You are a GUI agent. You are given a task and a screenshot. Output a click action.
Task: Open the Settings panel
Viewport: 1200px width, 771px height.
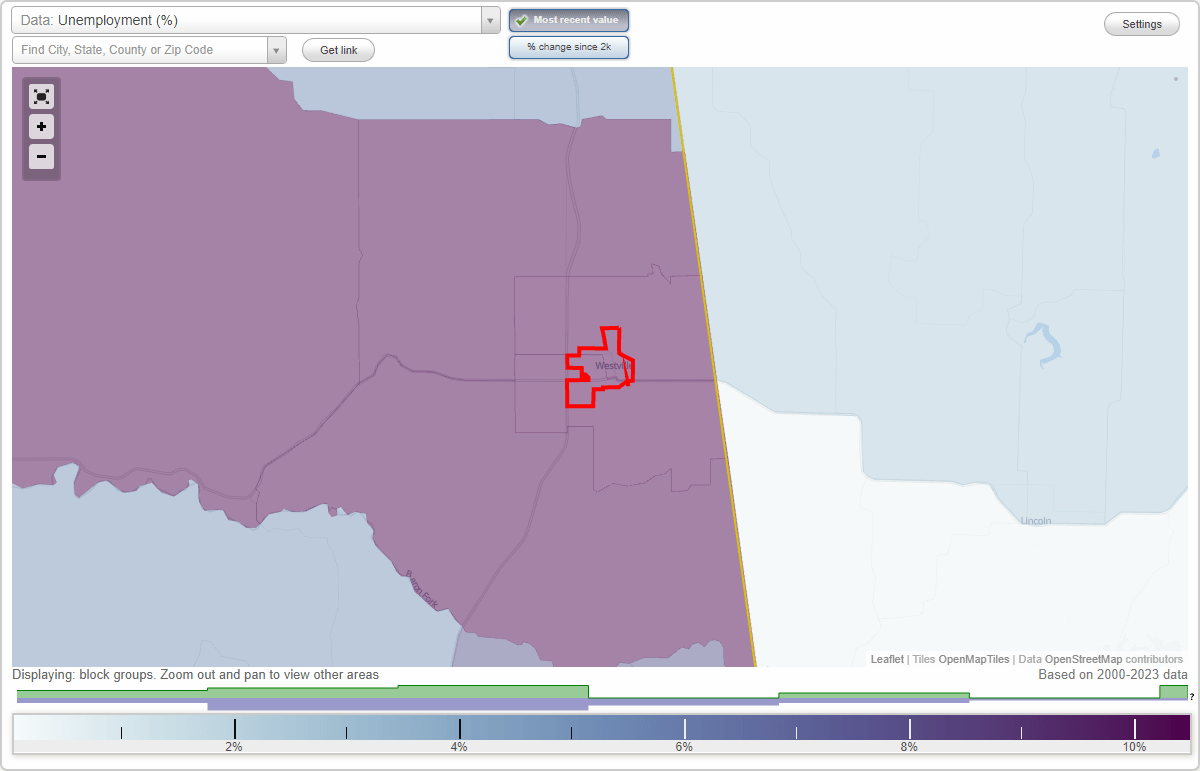(x=1141, y=23)
